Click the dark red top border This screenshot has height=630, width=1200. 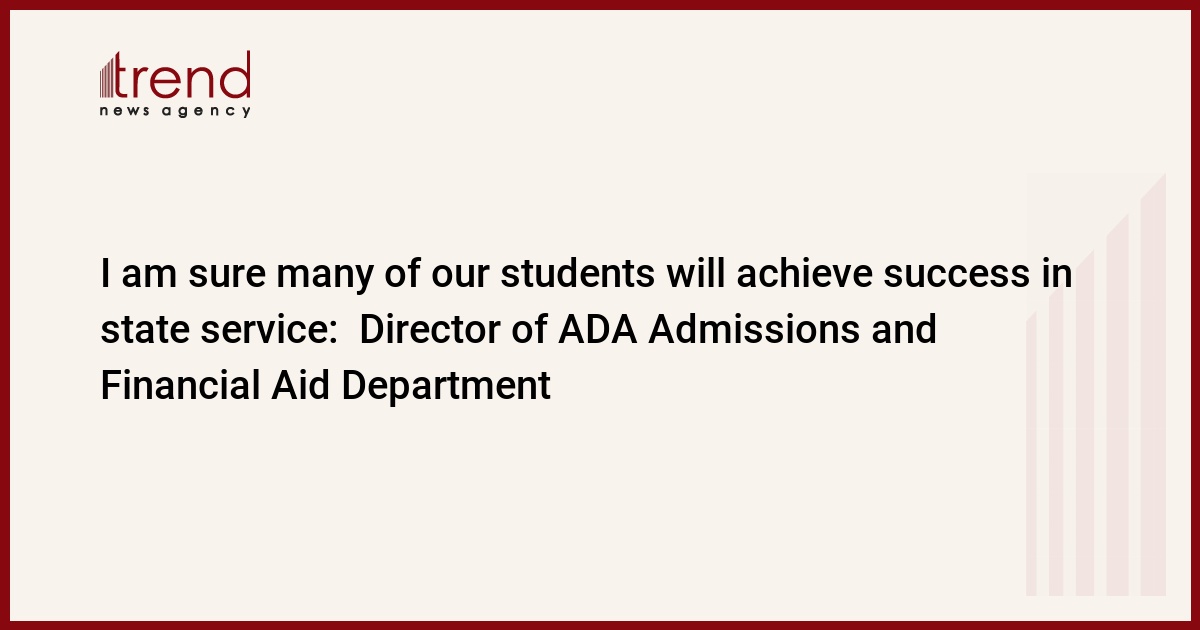(600, 4)
